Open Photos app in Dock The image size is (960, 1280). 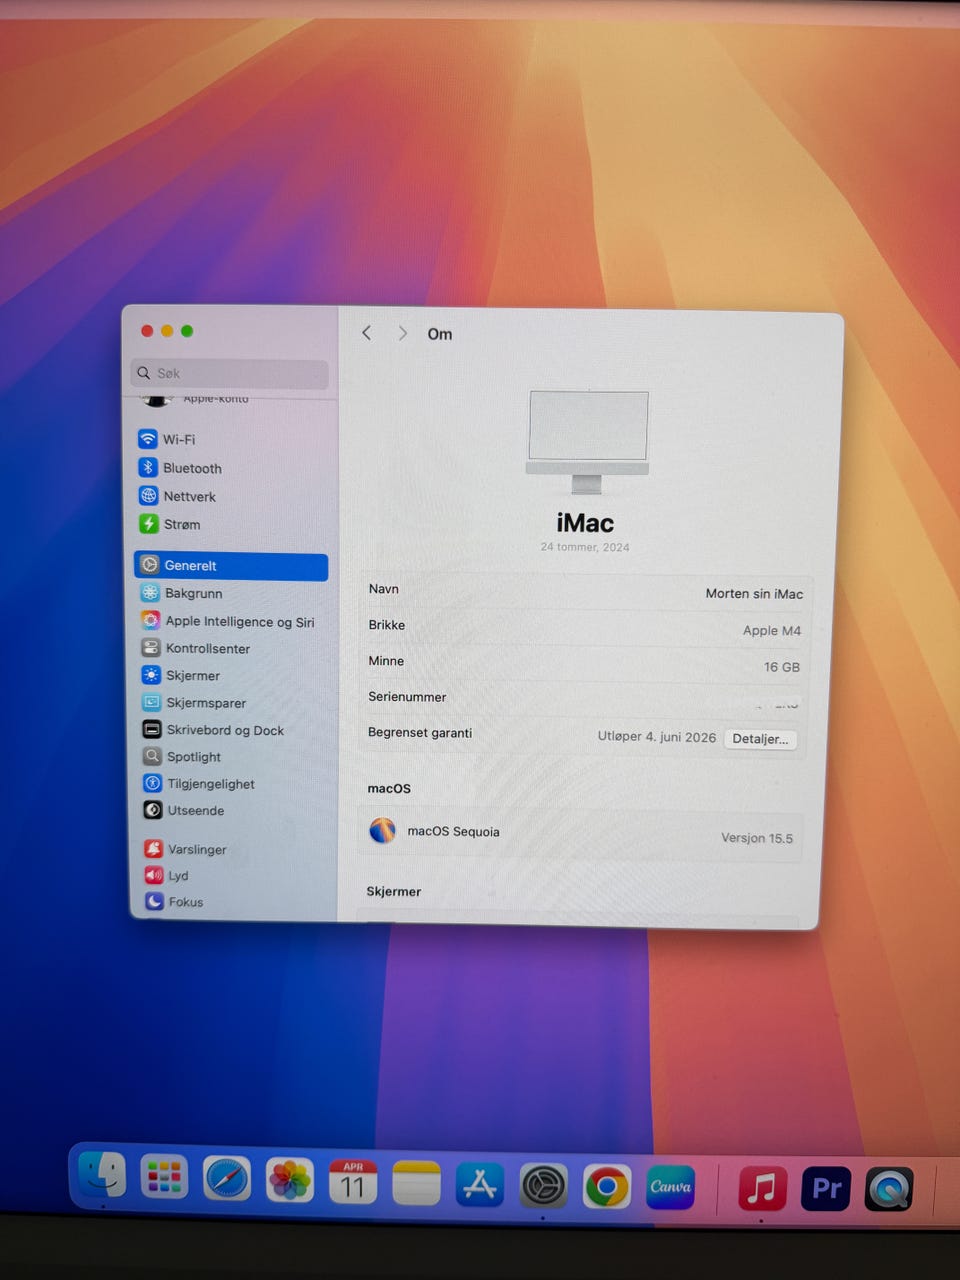[290, 1181]
